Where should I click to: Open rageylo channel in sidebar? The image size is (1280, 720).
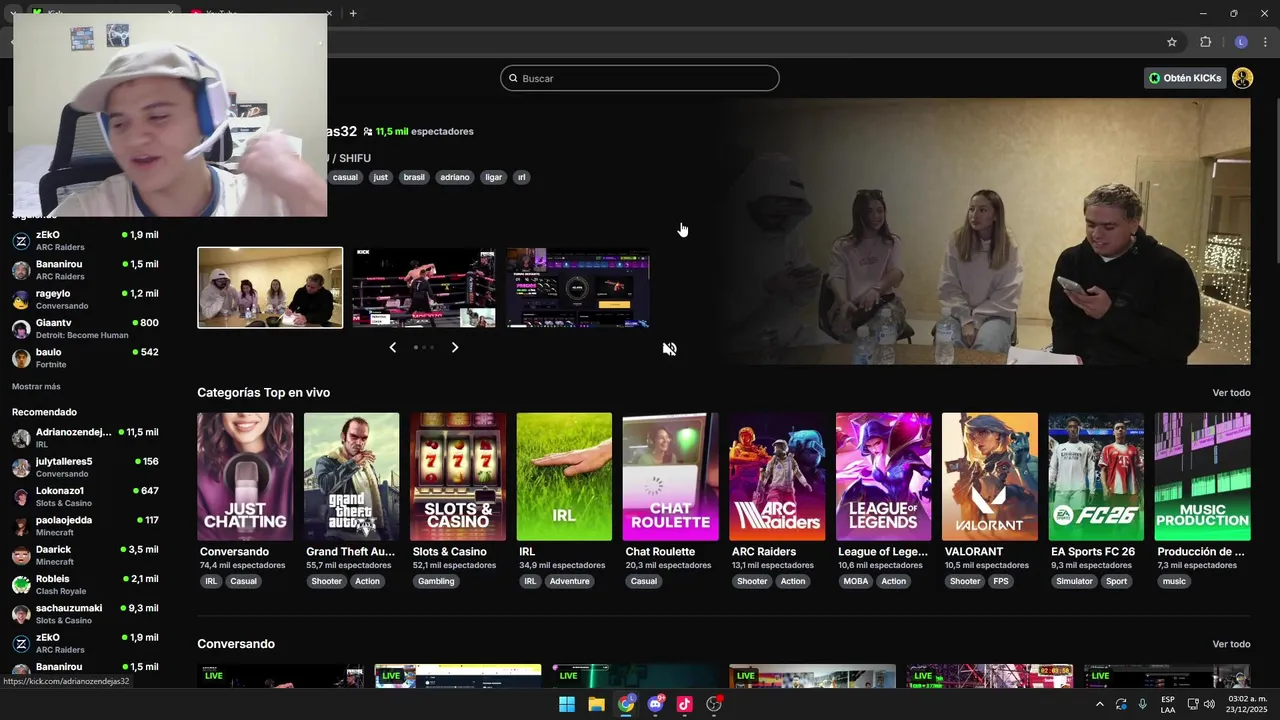coord(85,299)
